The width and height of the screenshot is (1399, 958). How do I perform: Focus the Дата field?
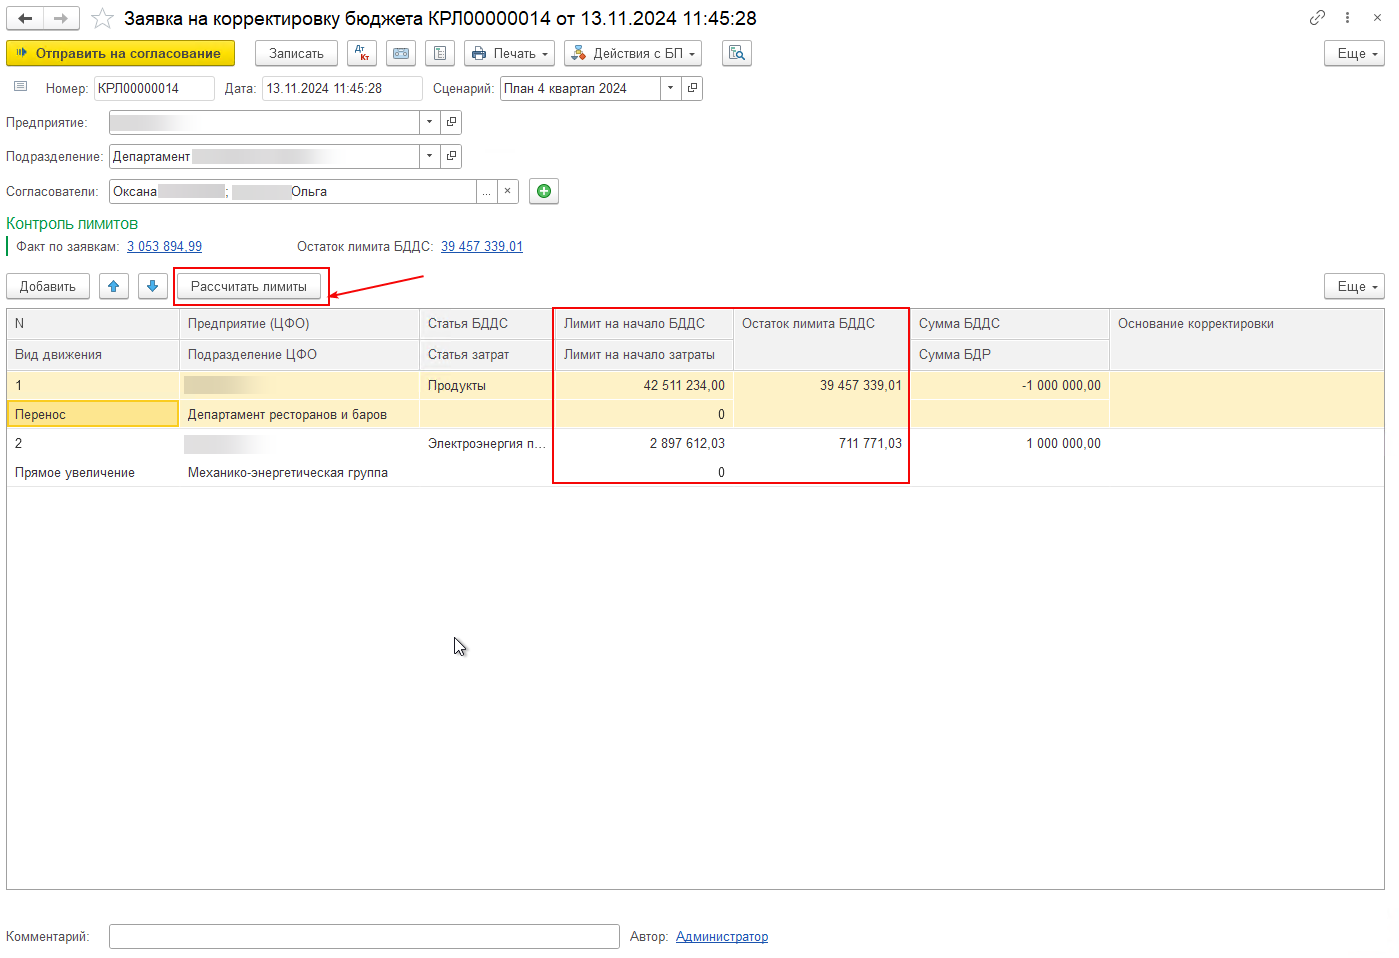click(x=342, y=88)
